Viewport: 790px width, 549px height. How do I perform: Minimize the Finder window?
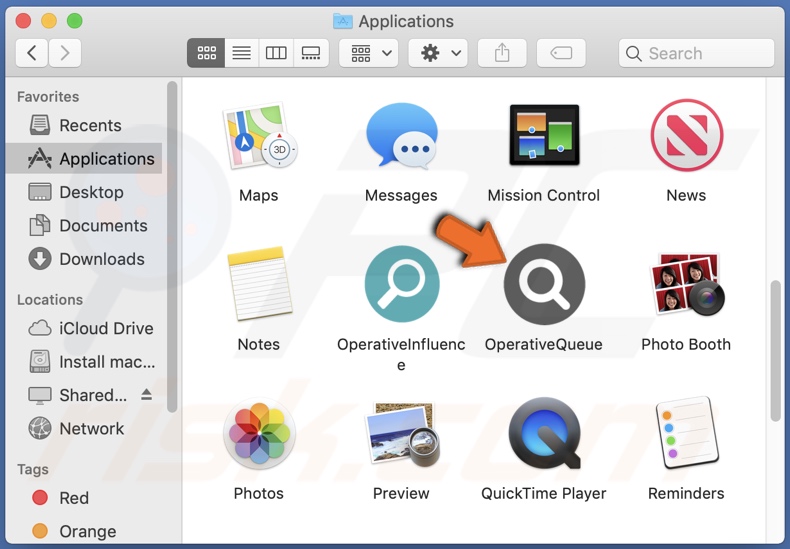coord(49,21)
